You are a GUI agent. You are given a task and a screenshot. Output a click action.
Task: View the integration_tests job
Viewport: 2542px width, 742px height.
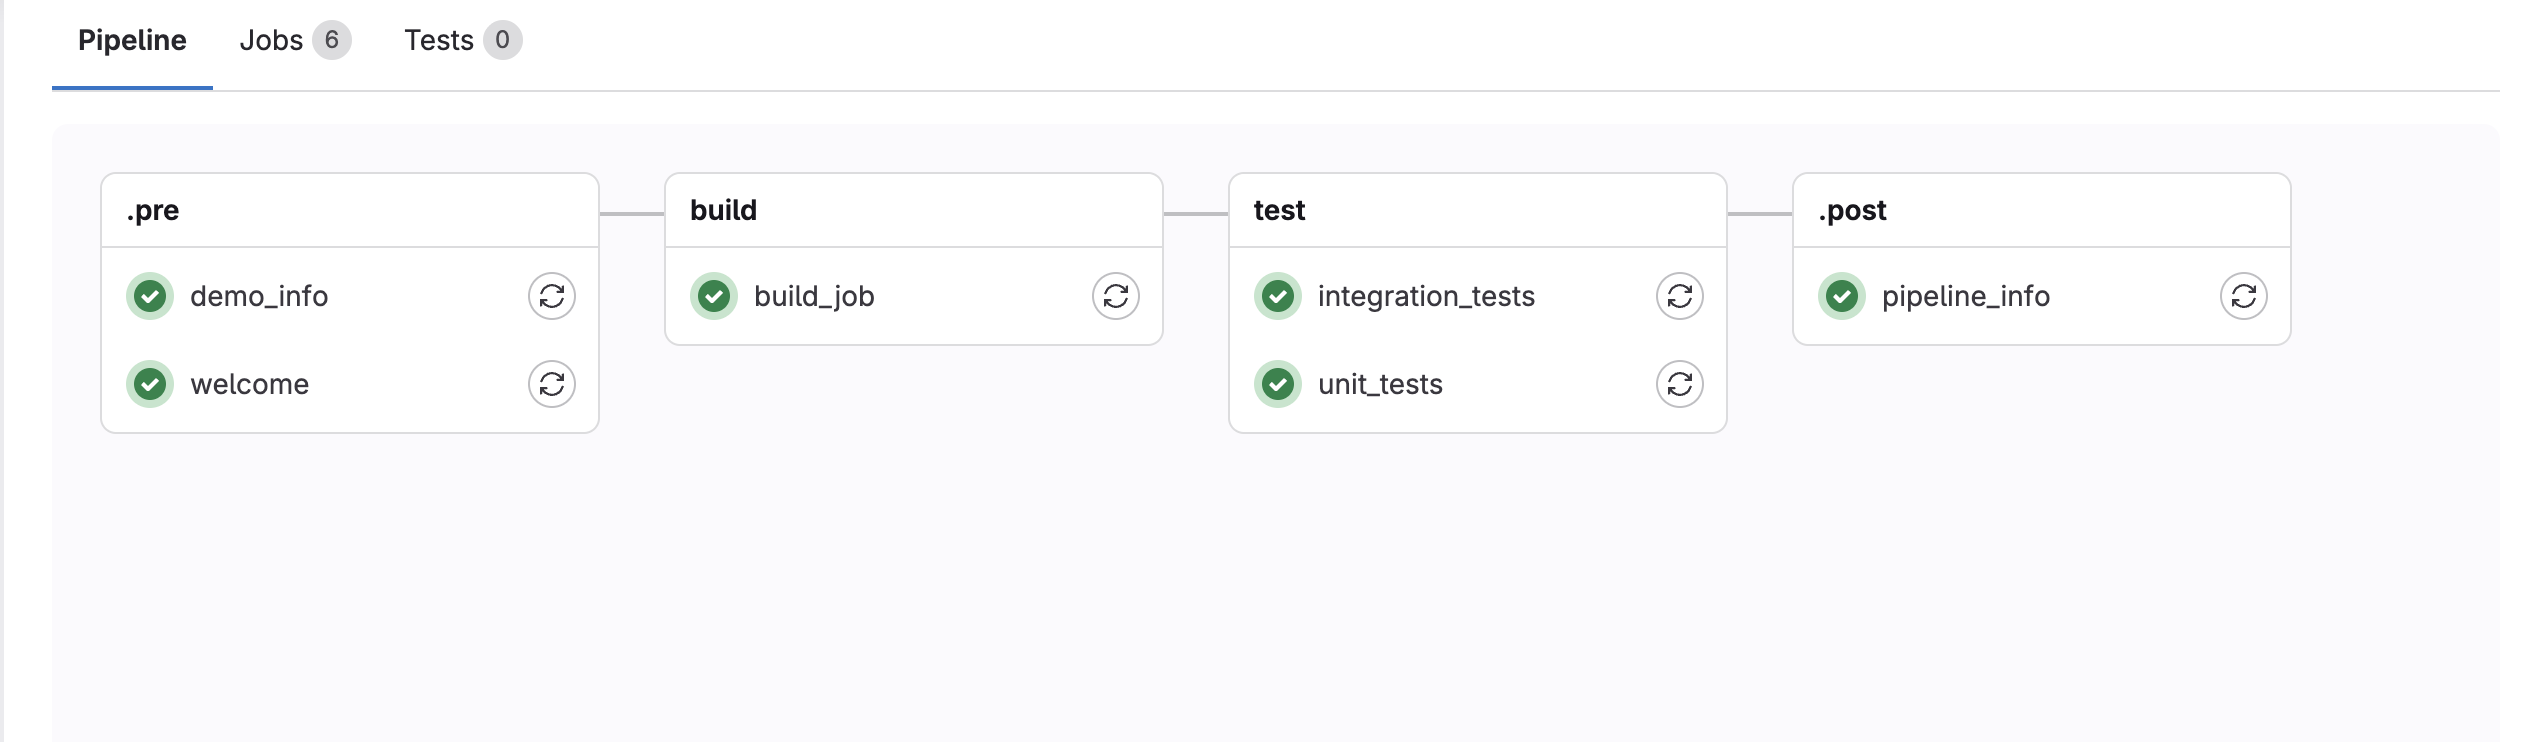click(1426, 296)
